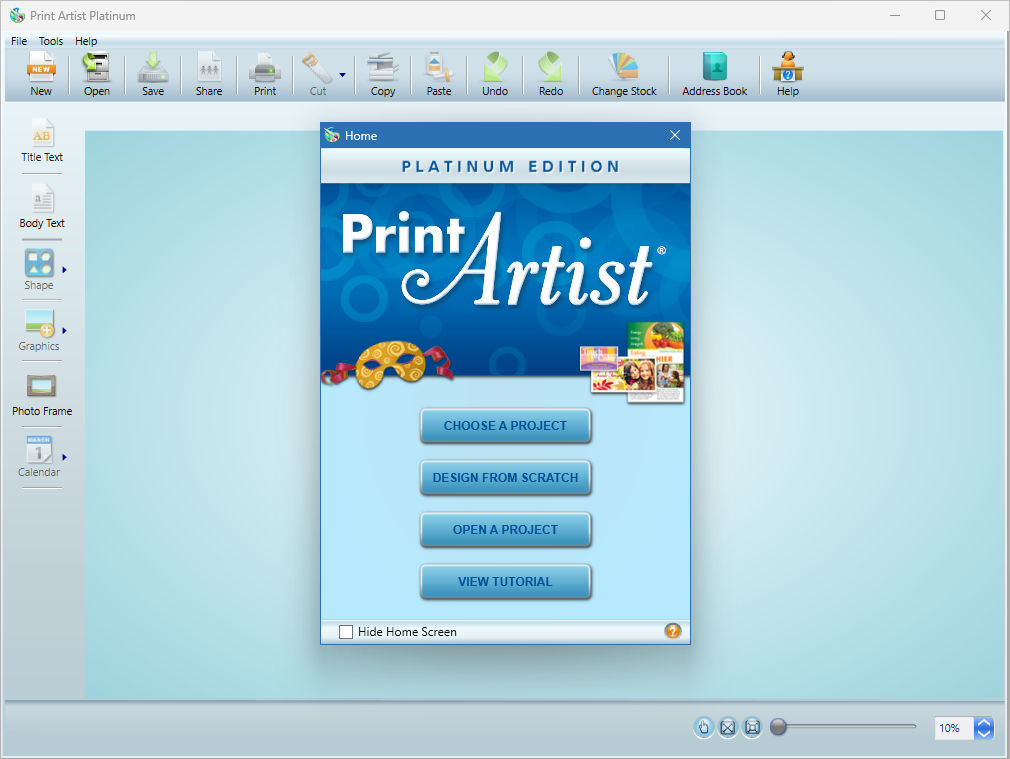The image size is (1010, 759).
Task: Click the orange help icon in Home dialog
Action: [672, 631]
